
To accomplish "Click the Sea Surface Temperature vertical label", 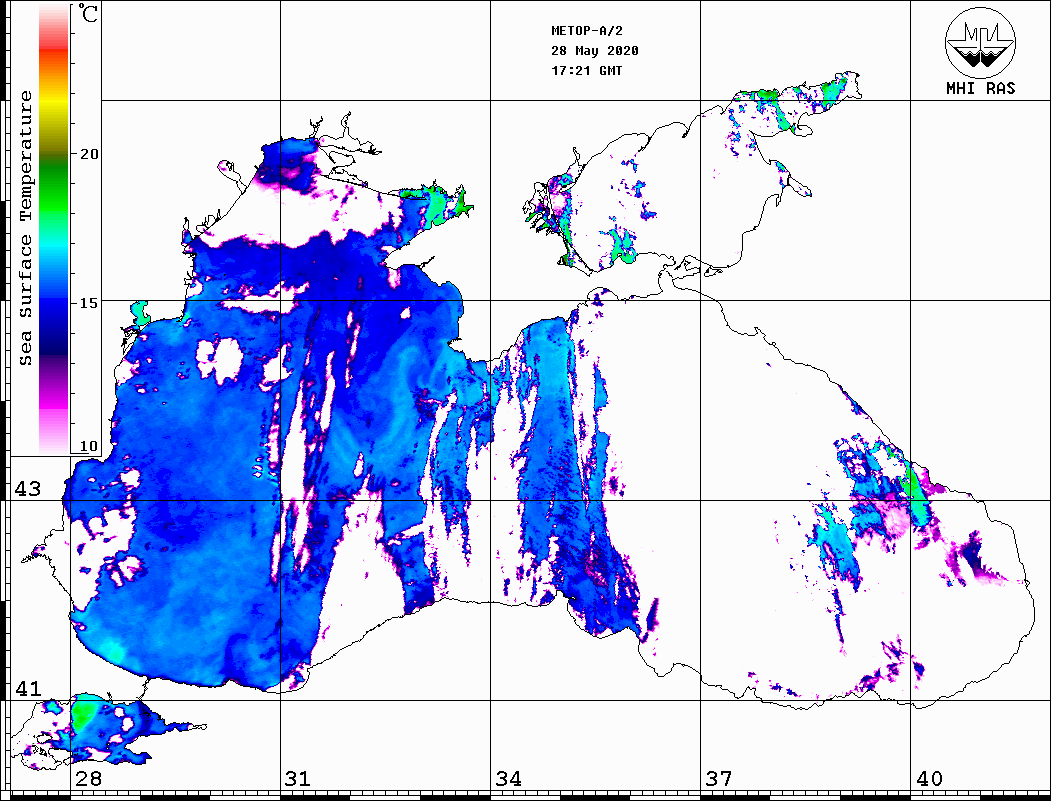I will tap(26, 228).
